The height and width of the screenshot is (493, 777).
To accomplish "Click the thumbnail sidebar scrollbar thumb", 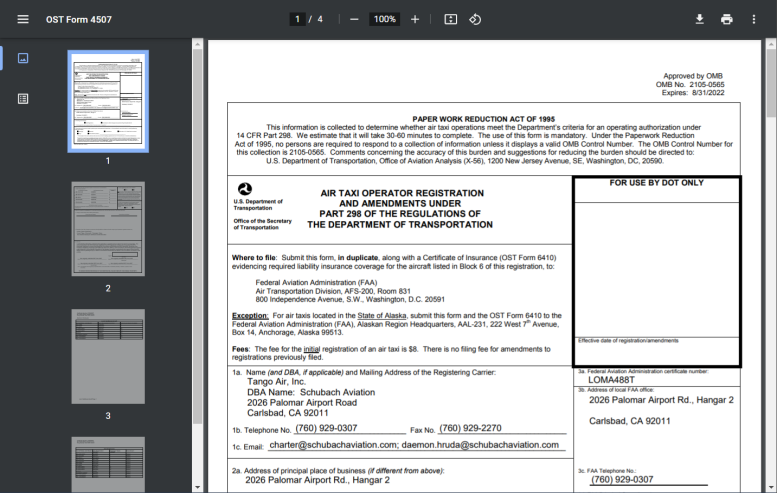I will tap(197, 236).
